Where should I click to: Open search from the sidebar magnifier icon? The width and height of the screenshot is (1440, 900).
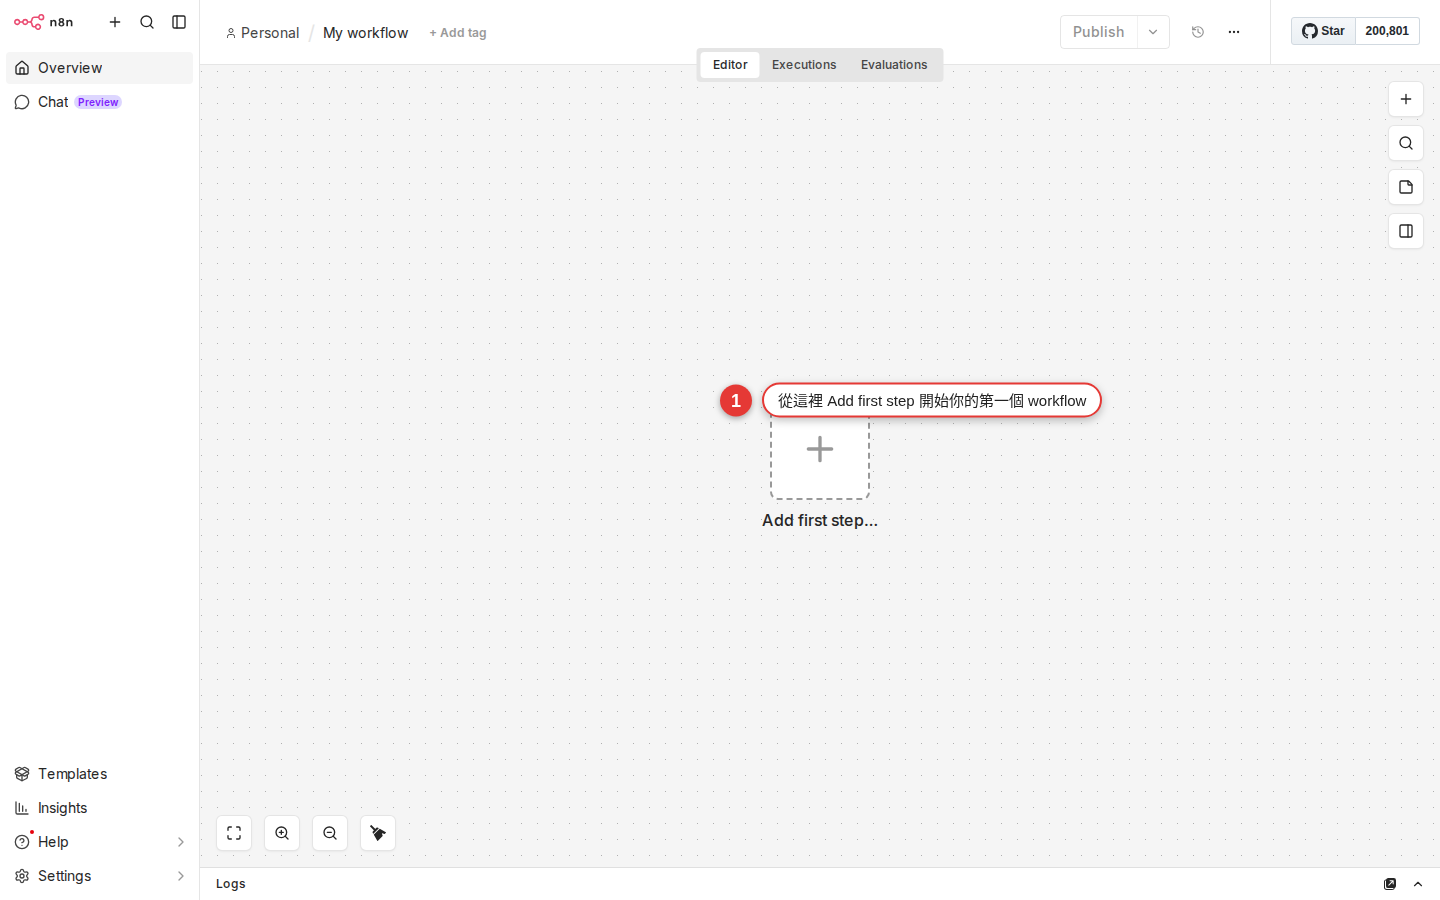tap(147, 22)
